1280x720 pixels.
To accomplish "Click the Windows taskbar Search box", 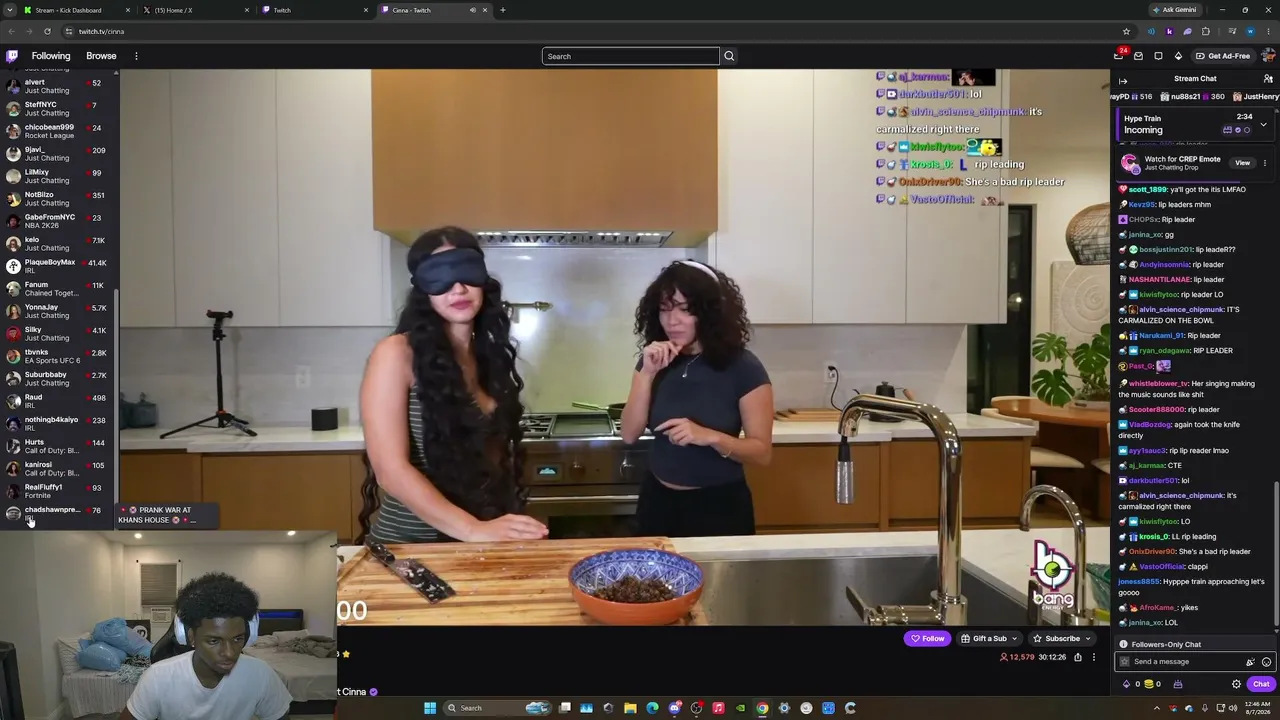I will [496, 708].
